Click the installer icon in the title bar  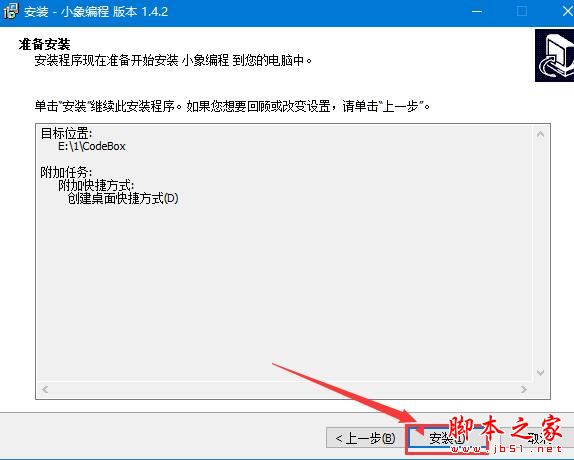click(x=10, y=11)
